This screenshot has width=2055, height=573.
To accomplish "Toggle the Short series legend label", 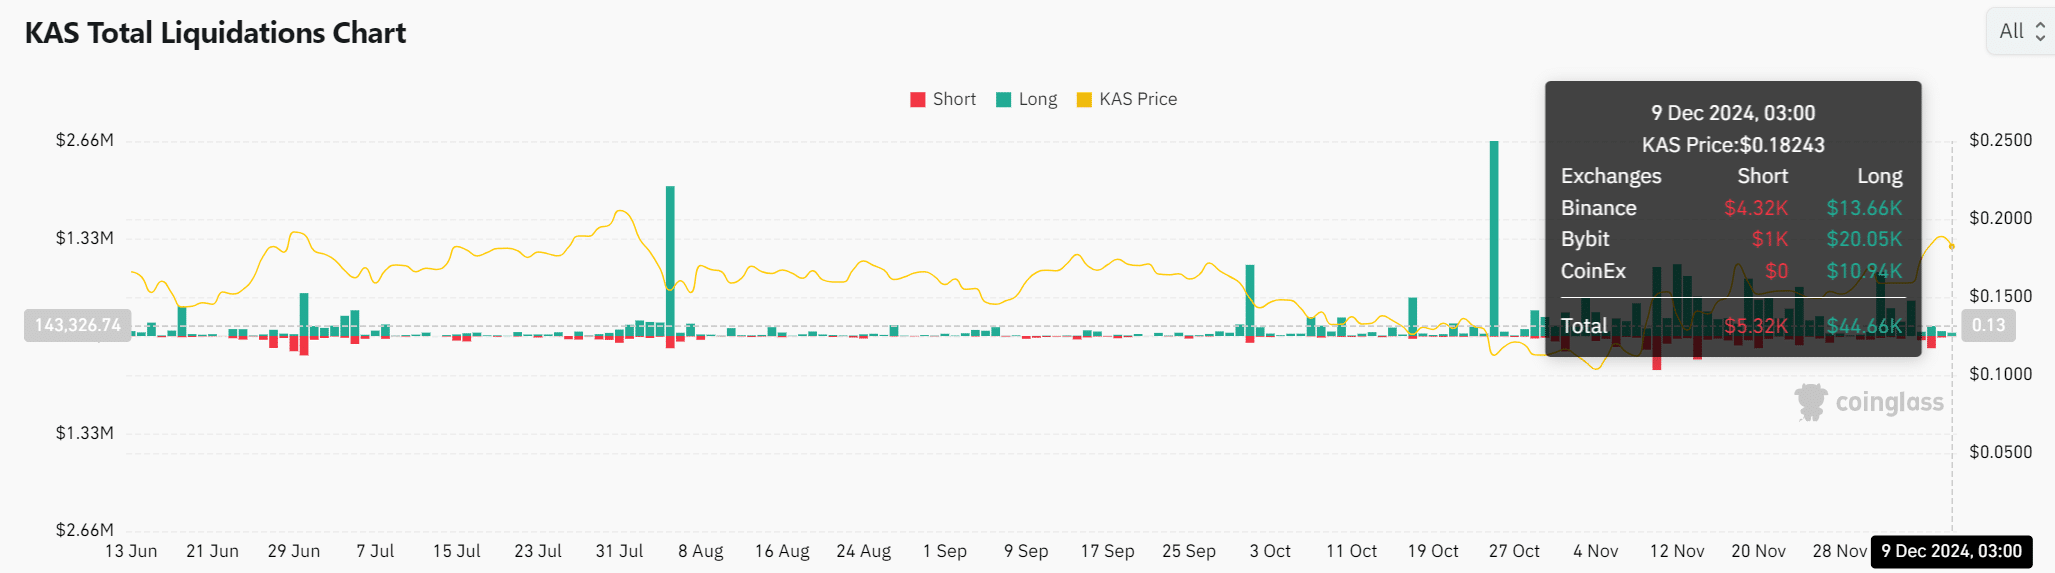I will (954, 100).
